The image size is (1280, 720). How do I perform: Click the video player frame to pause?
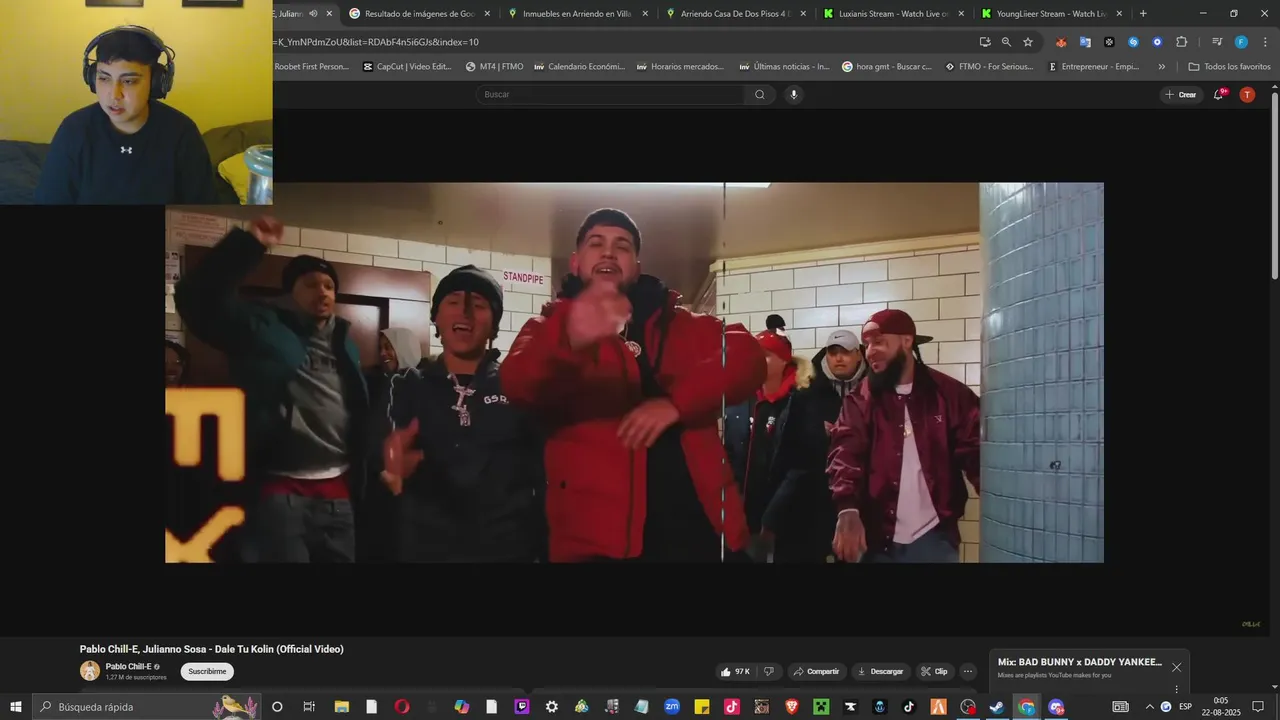634,372
